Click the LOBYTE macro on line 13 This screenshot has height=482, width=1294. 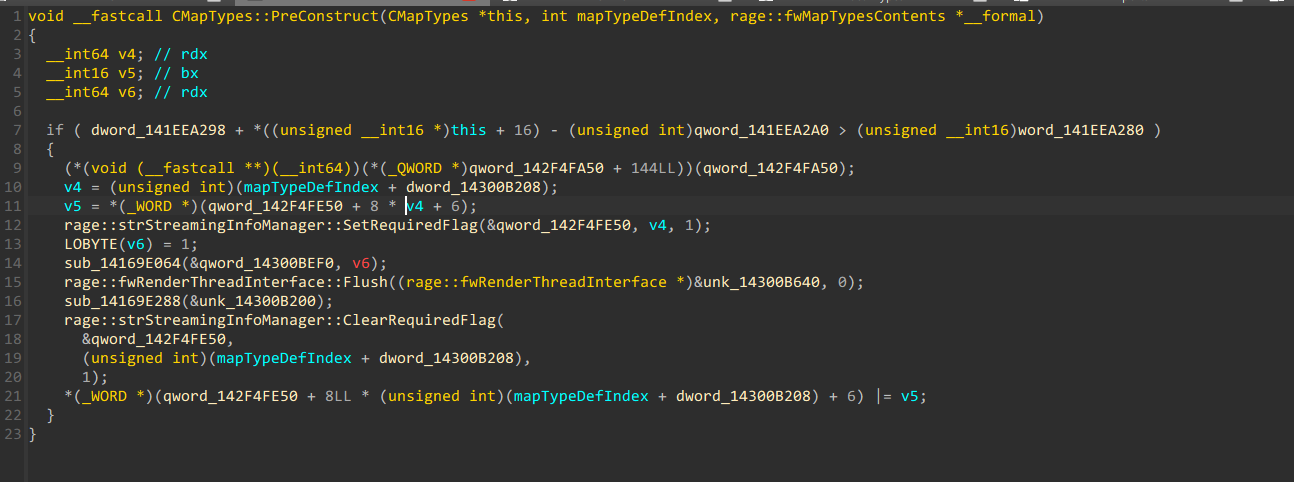89,244
